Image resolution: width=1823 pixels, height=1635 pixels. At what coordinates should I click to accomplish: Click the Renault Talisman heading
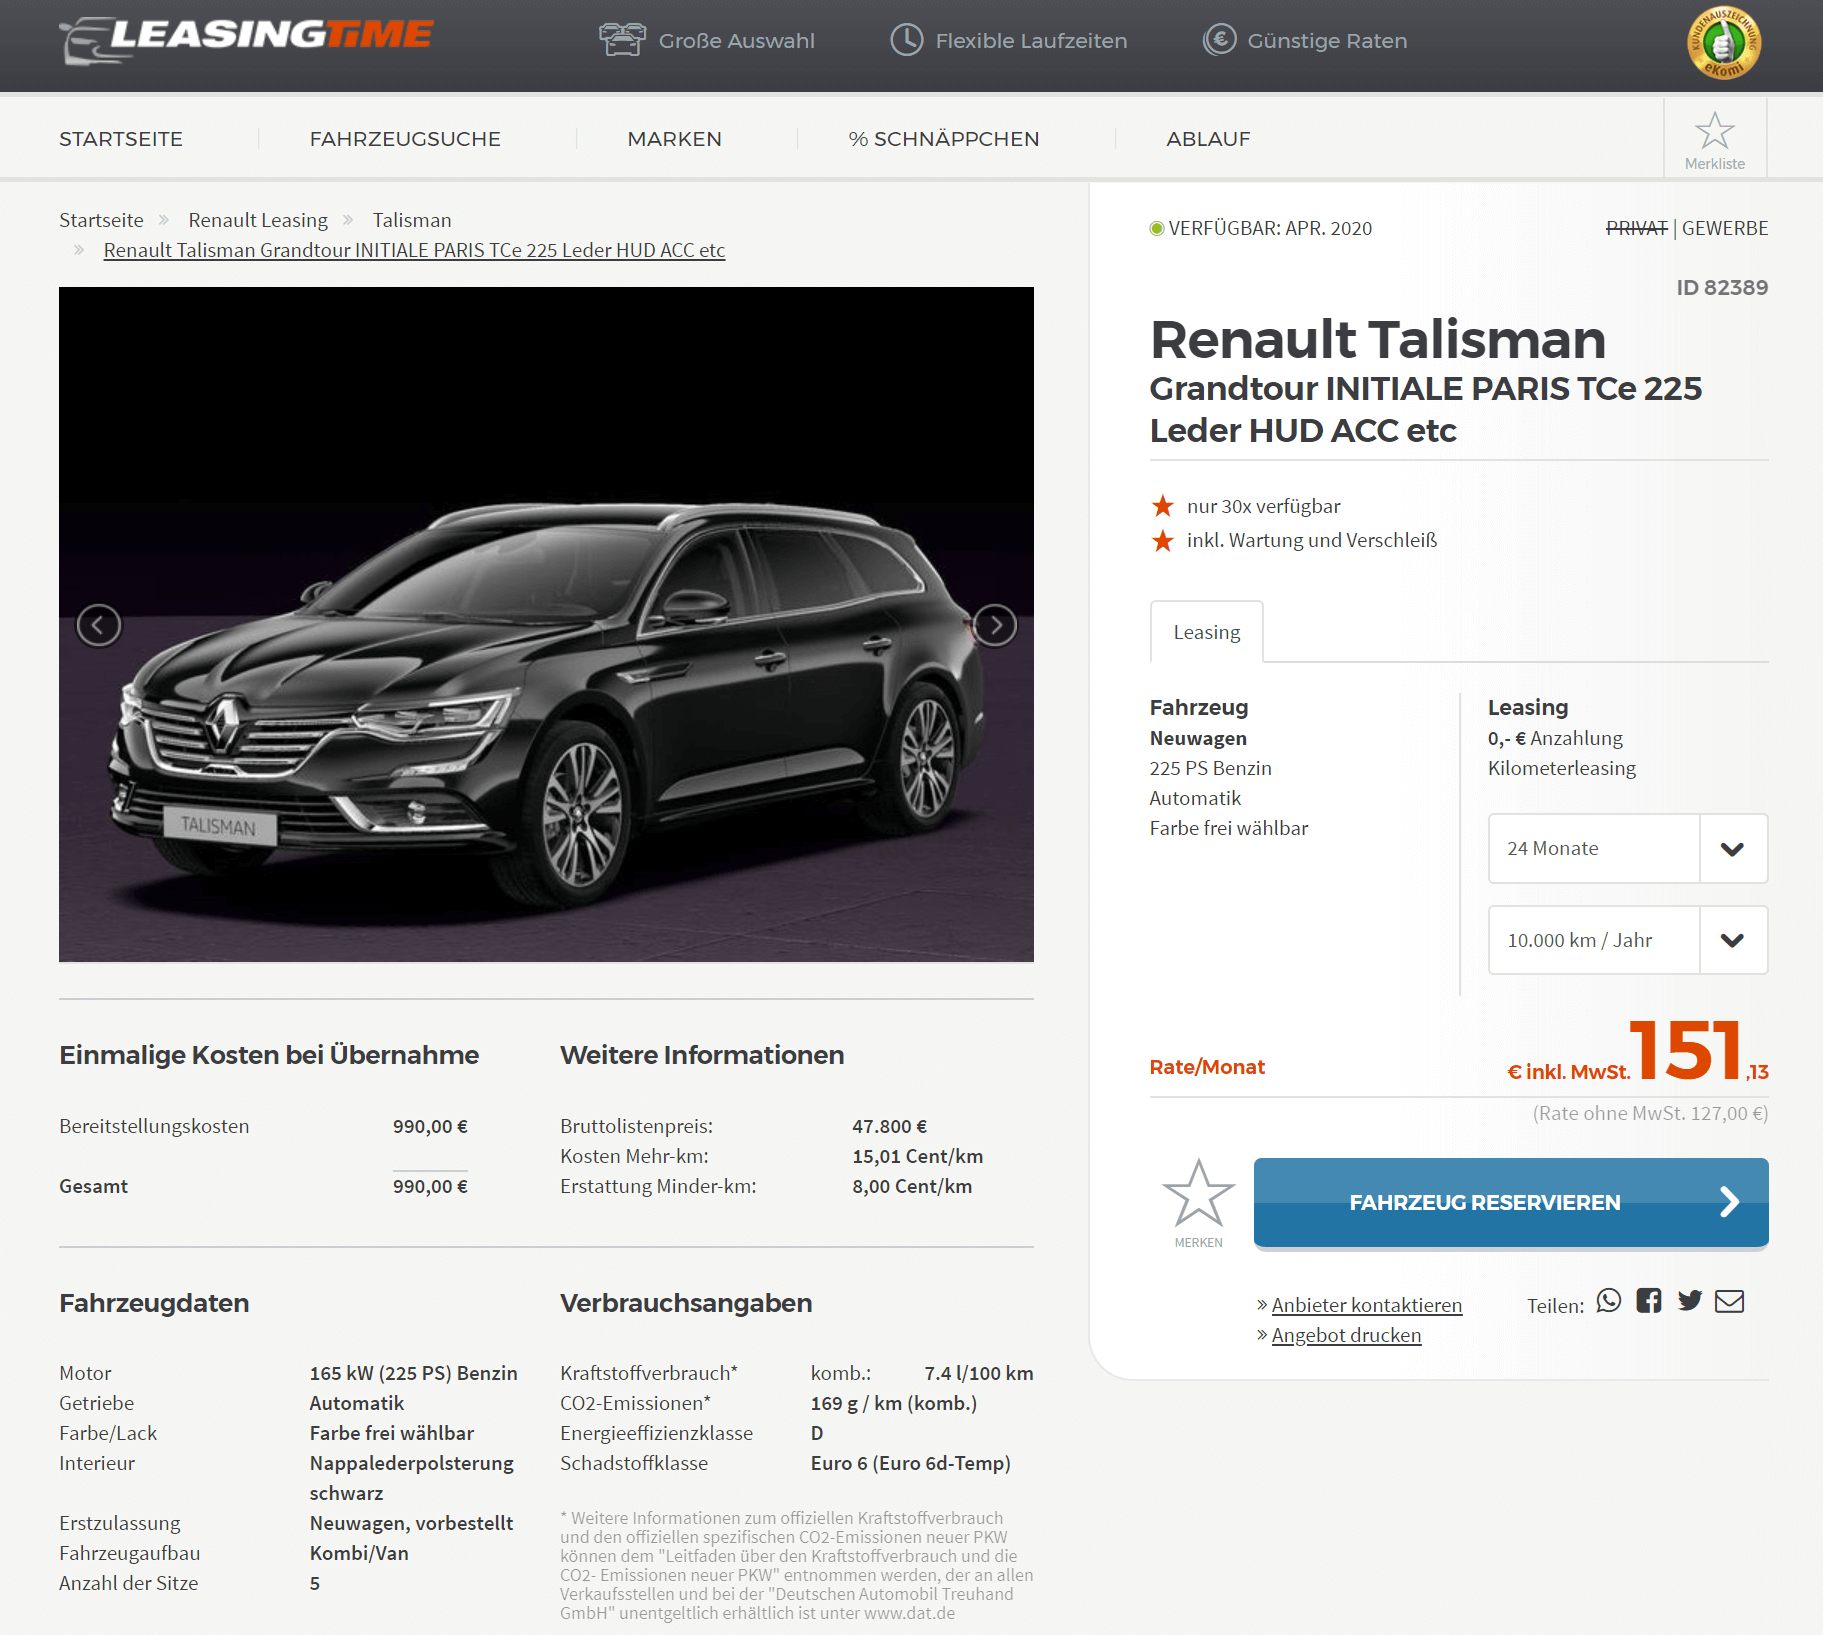pyautogui.click(x=1378, y=340)
